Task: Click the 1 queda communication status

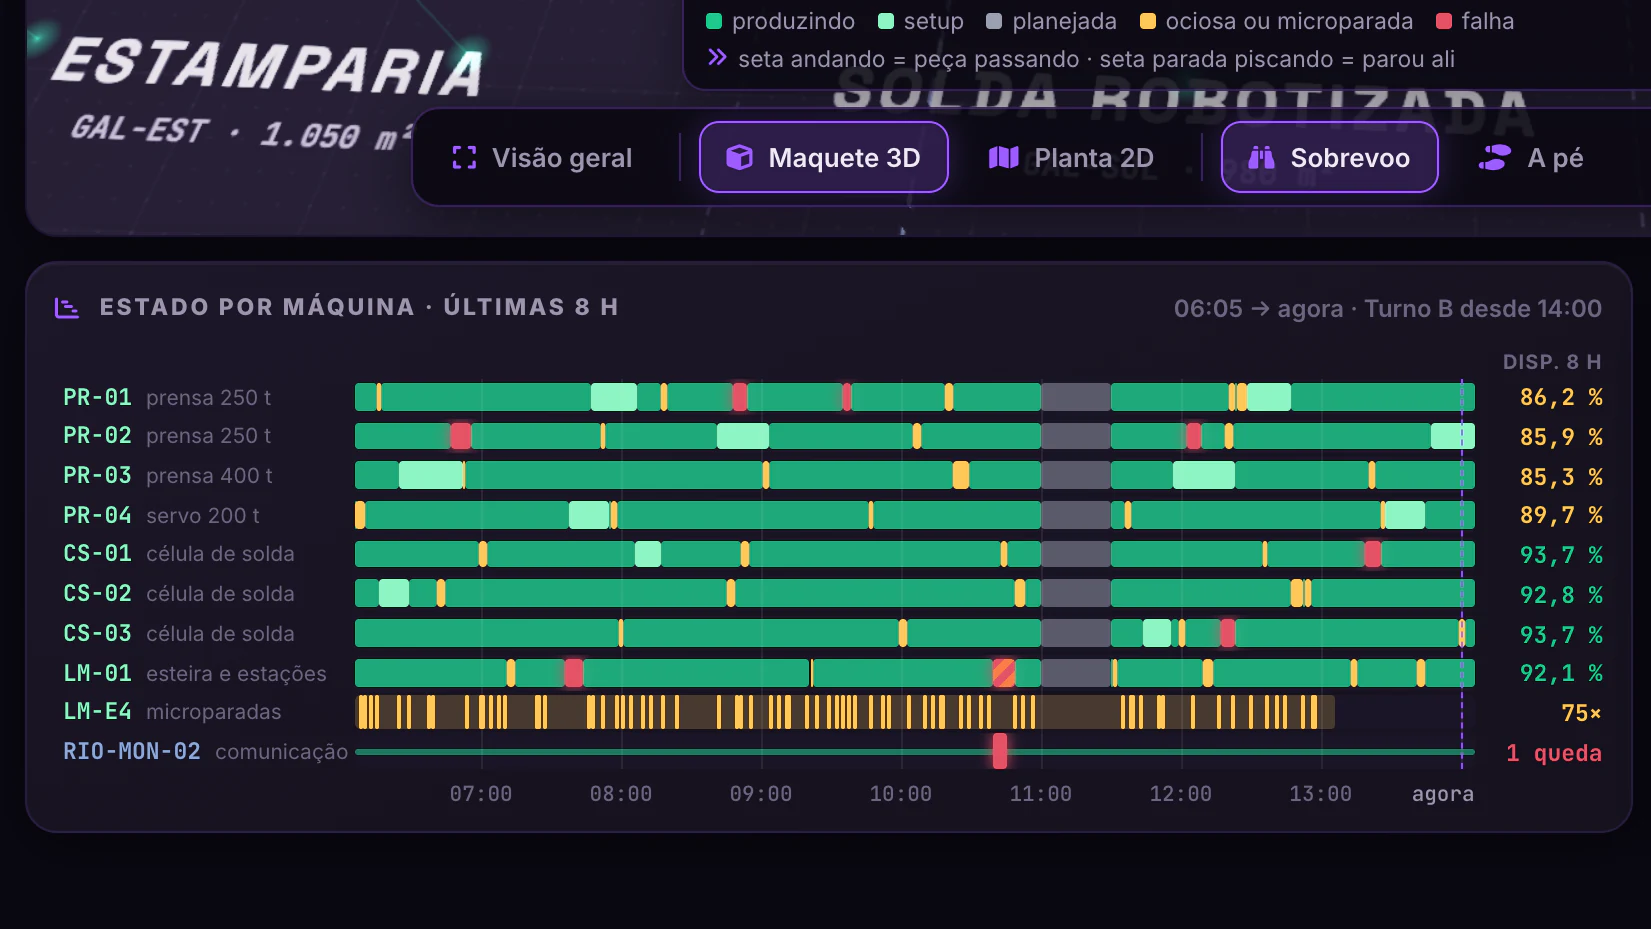Action: coord(1554,753)
